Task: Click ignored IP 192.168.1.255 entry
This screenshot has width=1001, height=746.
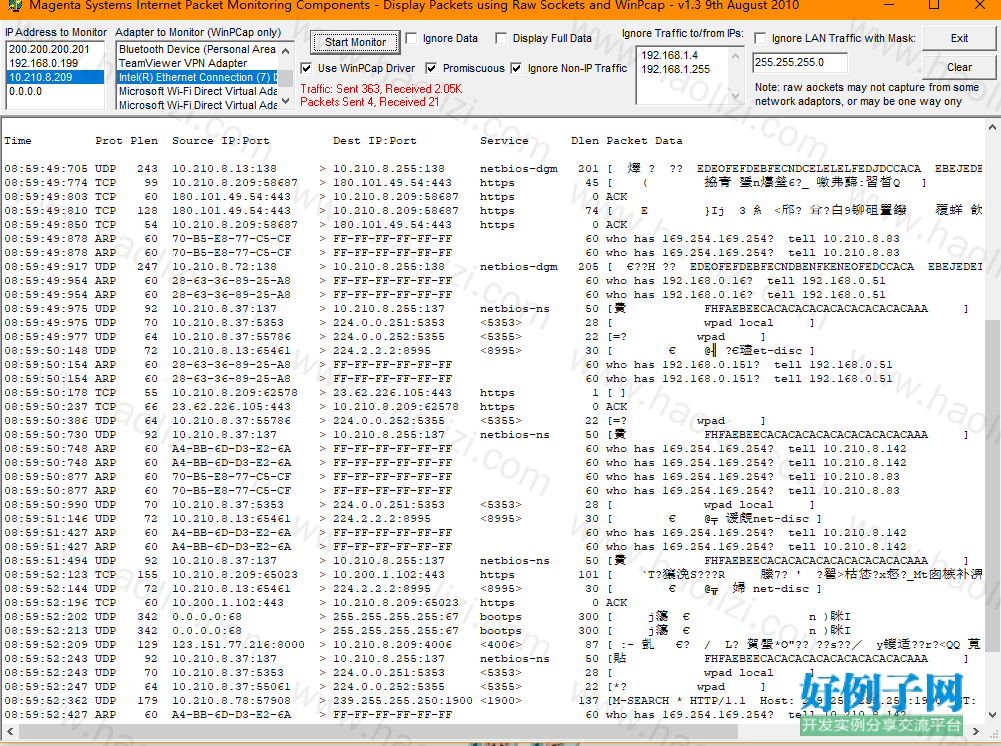Action: (x=675, y=70)
